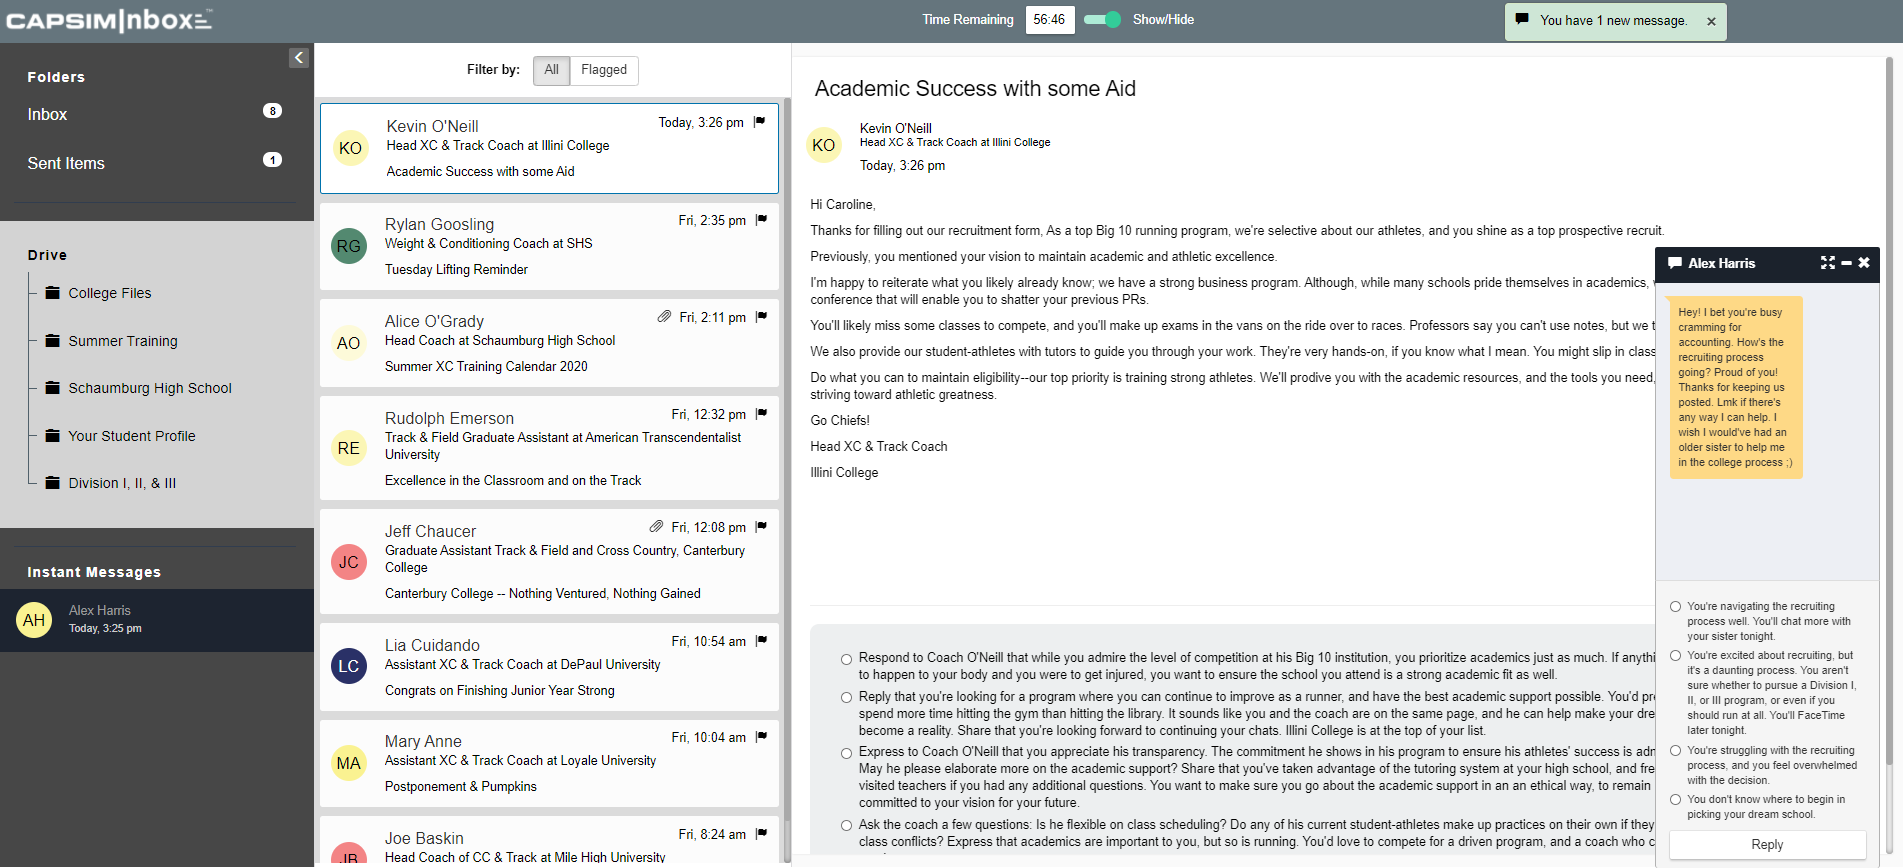Open the Sent Items folder

click(x=66, y=163)
